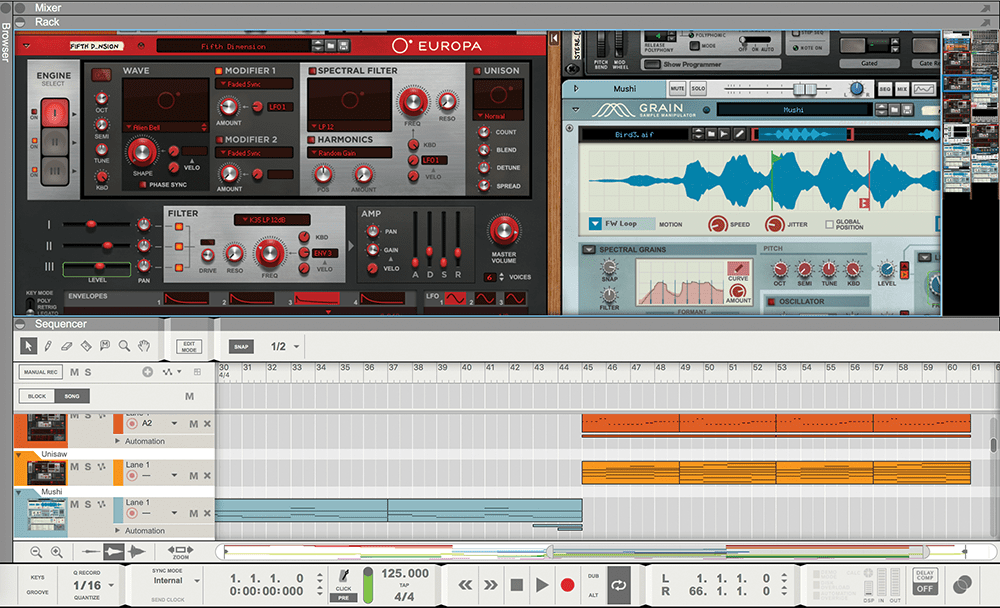This screenshot has height=608, width=1000.
Task: Mute the Mushi device in rack
Action: point(677,89)
